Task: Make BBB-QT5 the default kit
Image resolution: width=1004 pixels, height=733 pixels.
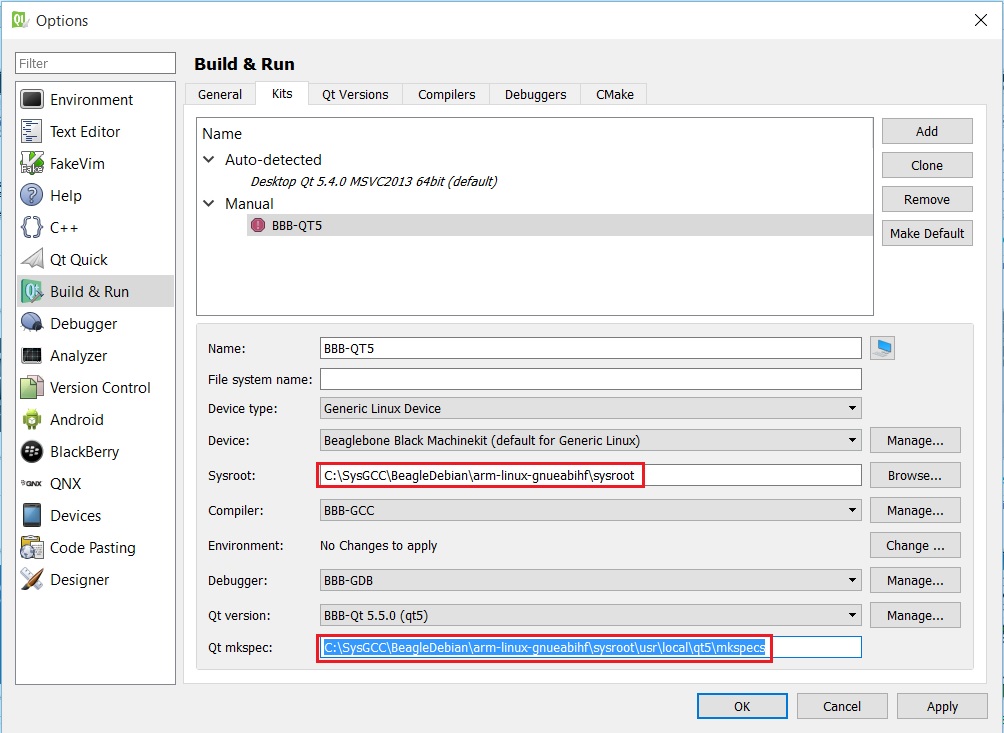Action: pyautogui.click(x=926, y=233)
